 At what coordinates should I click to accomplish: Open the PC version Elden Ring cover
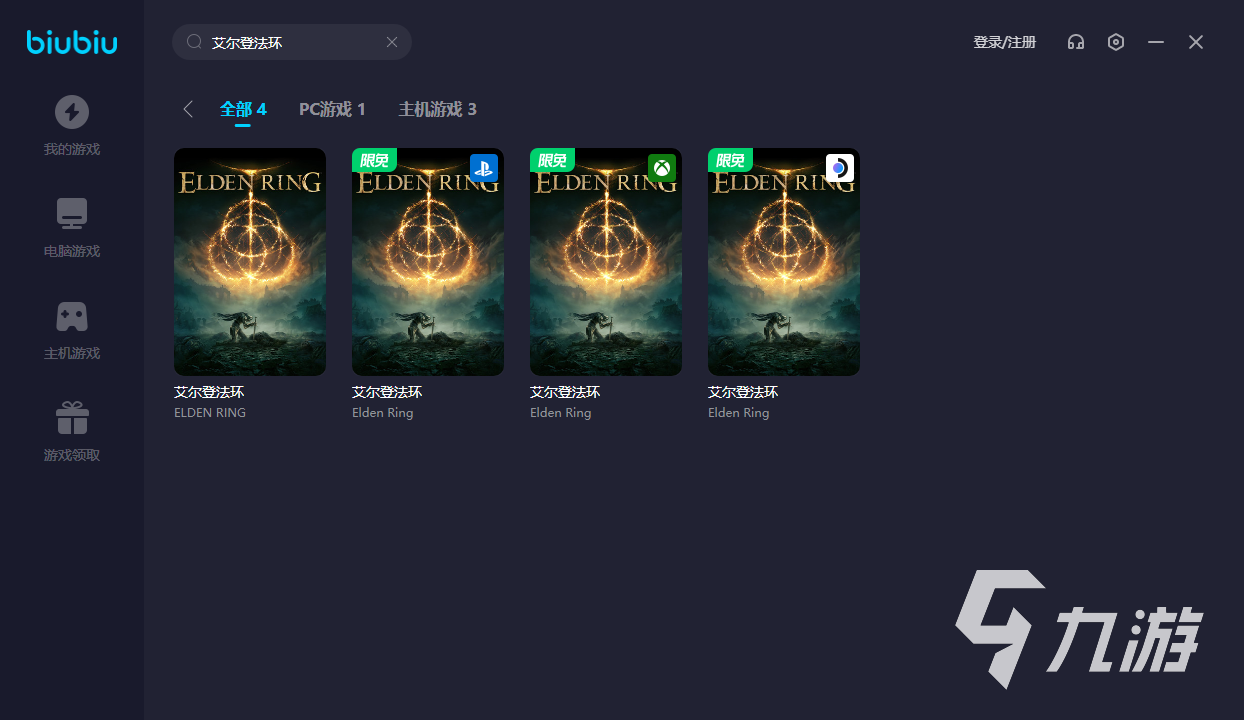[250, 262]
